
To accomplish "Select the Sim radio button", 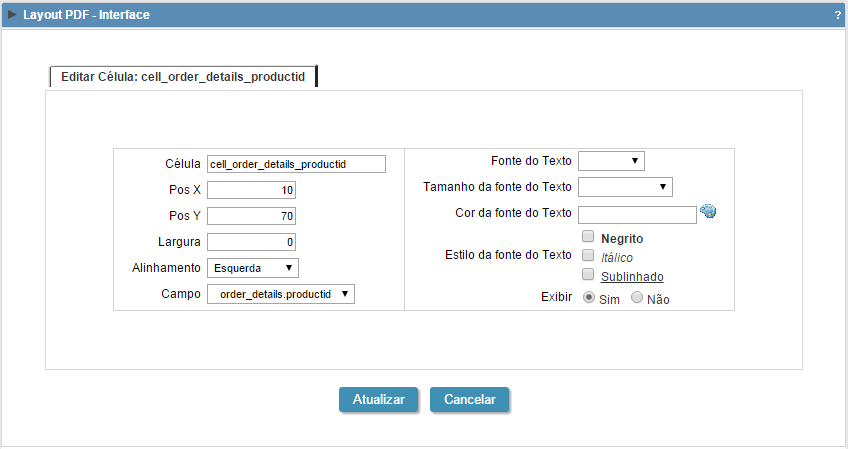I will [588, 298].
